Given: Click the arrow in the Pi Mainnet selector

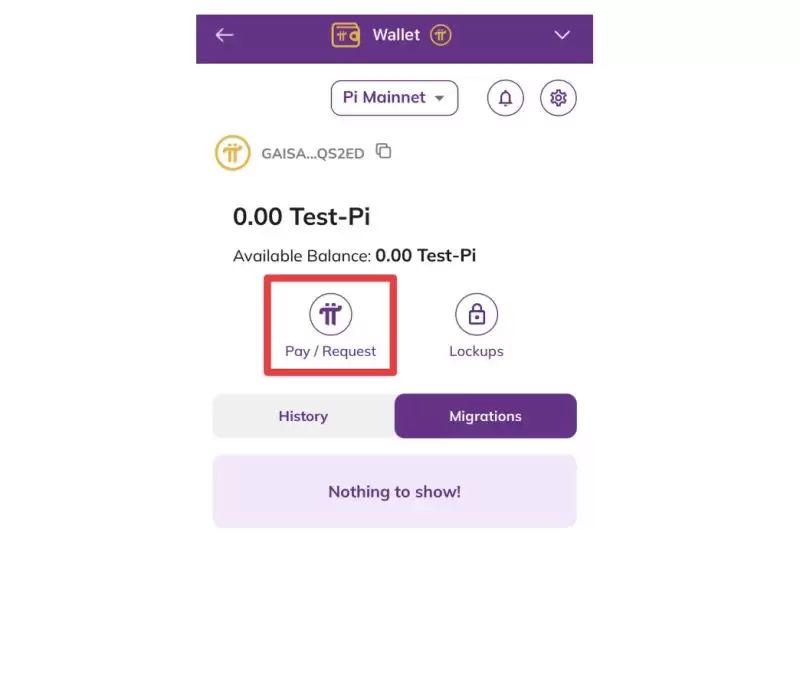Looking at the screenshot, I should tap(439, 98).
